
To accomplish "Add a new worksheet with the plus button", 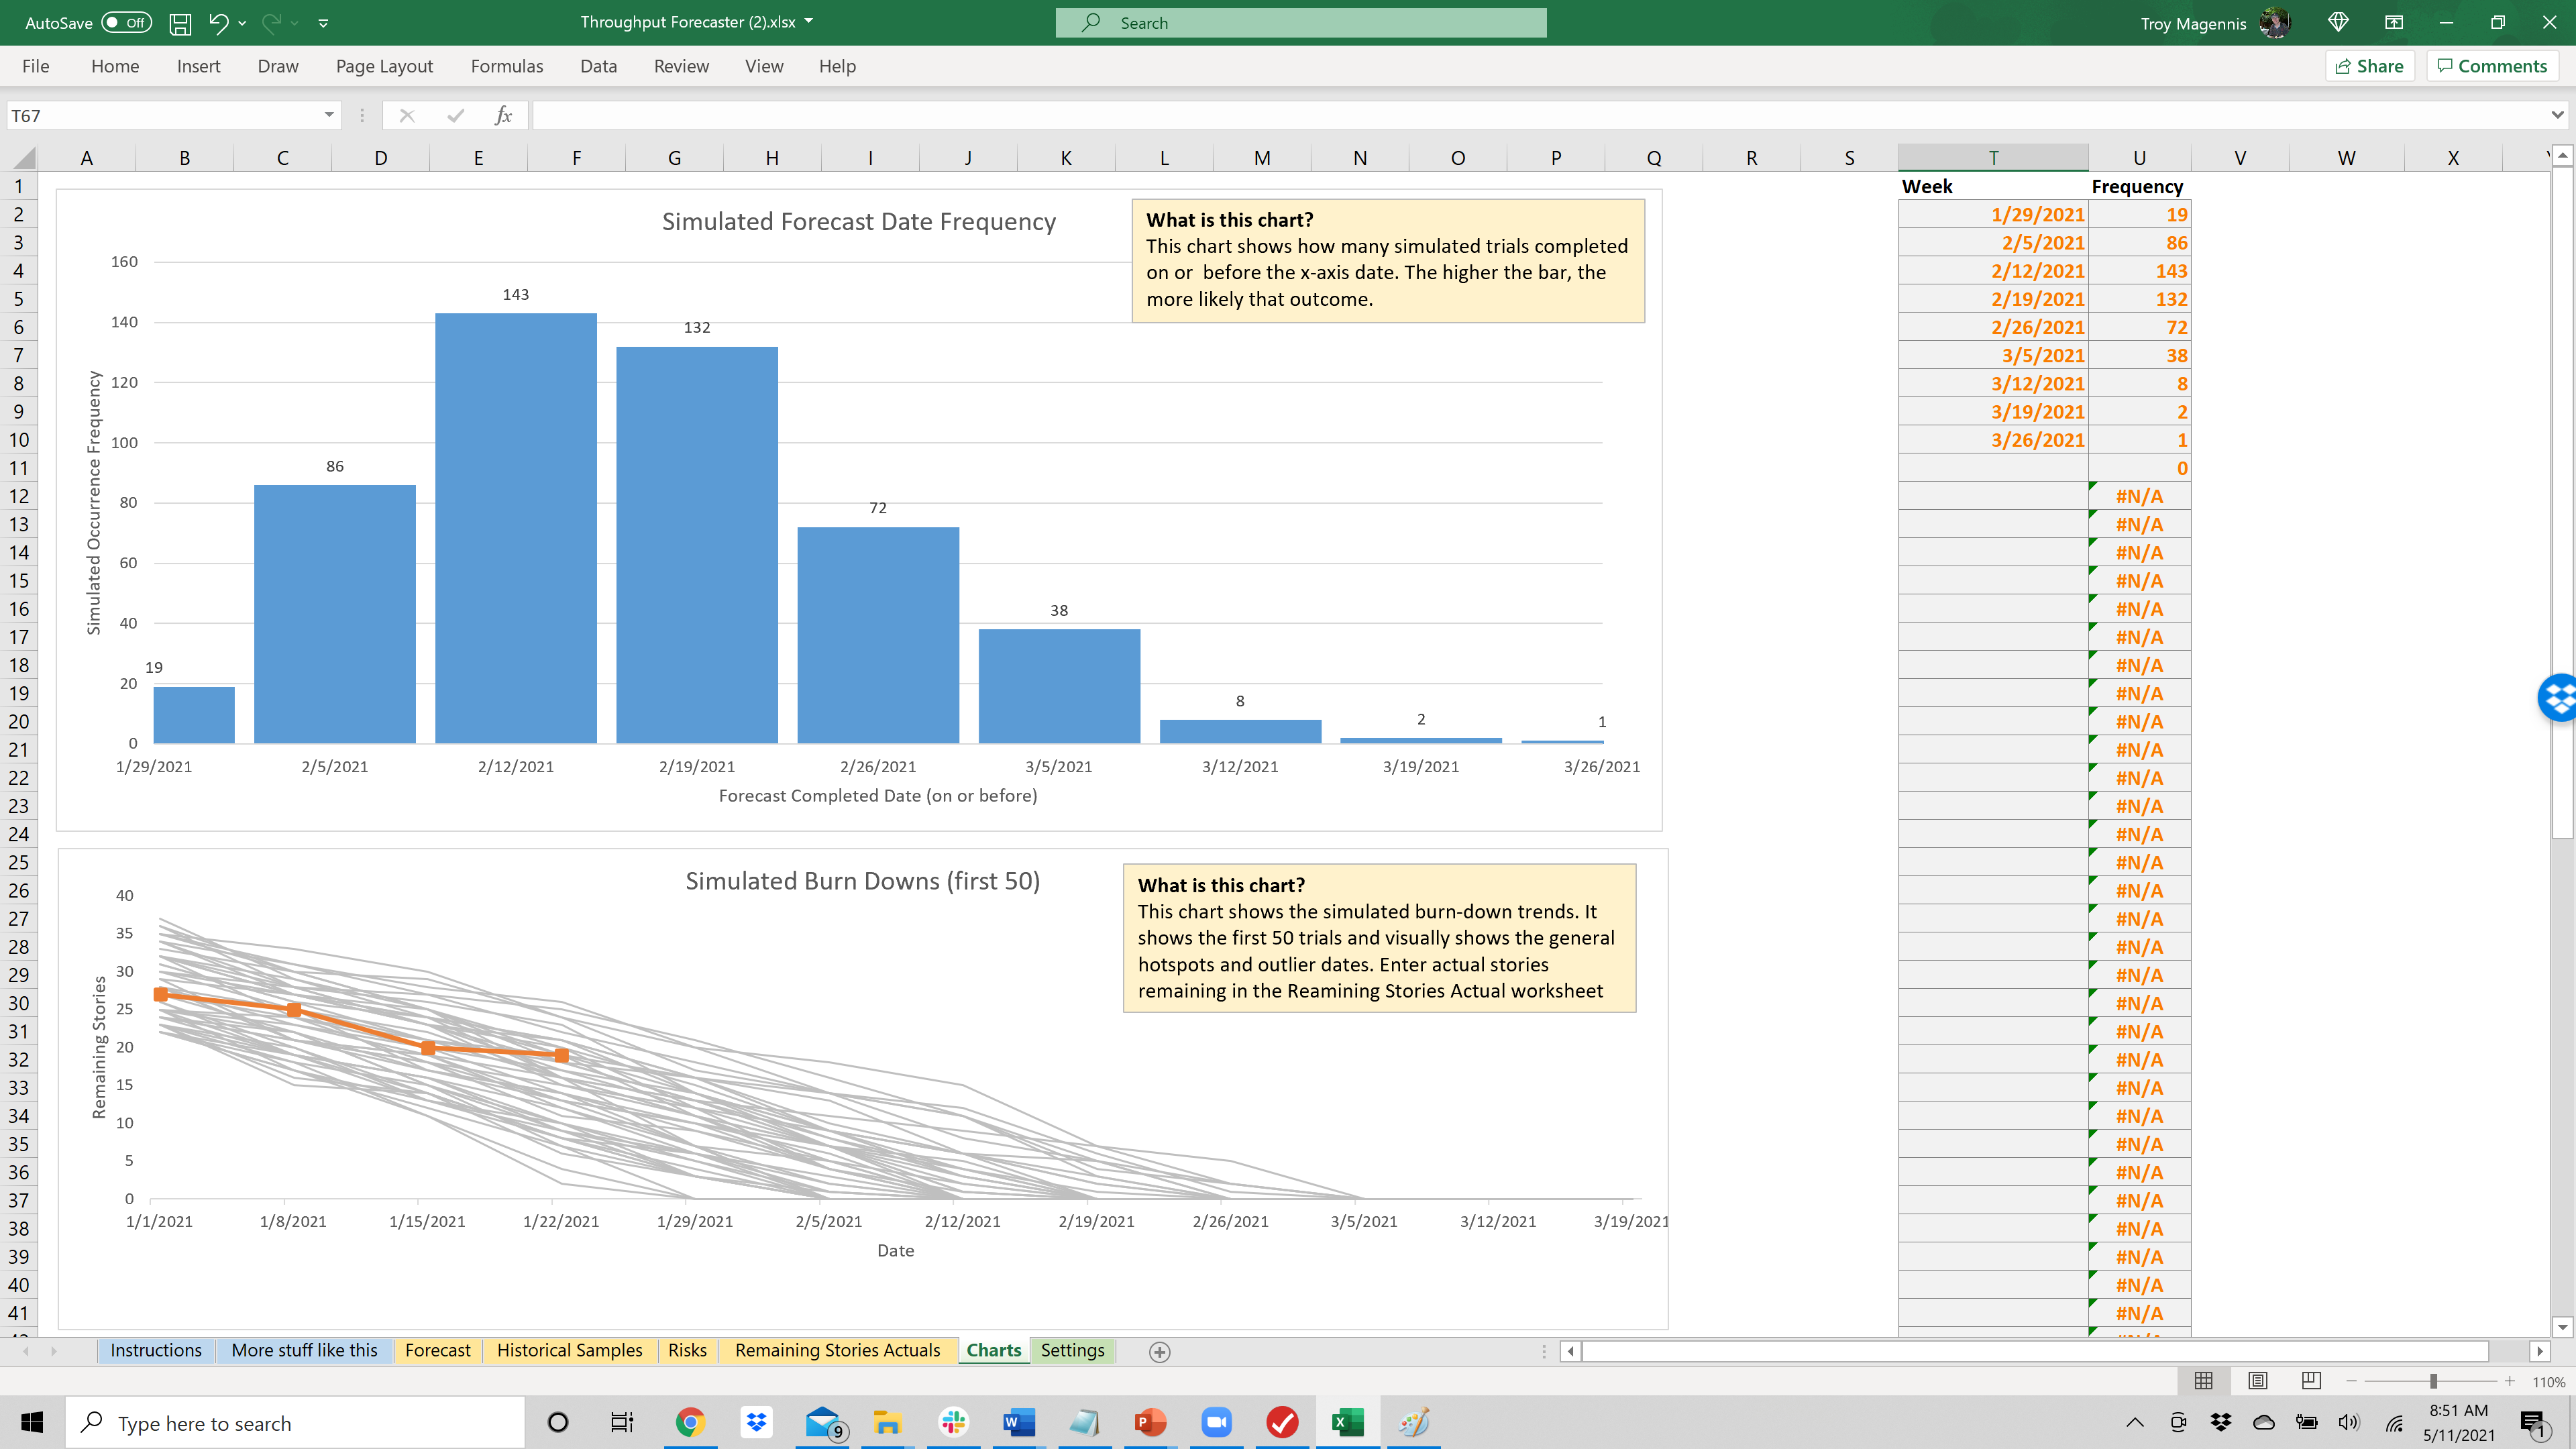I will [1160, 1351].
